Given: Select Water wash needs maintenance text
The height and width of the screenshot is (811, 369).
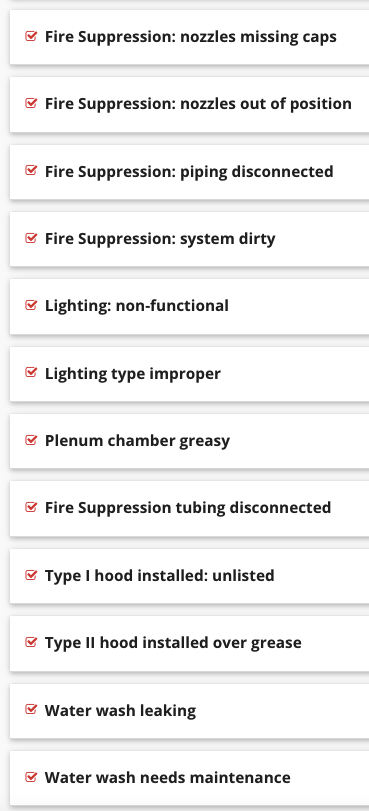Looking at the screenshot, I should tap(168, 777).
